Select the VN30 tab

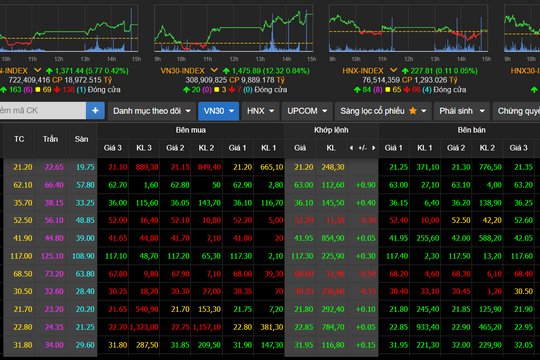[x=219, y=111]
